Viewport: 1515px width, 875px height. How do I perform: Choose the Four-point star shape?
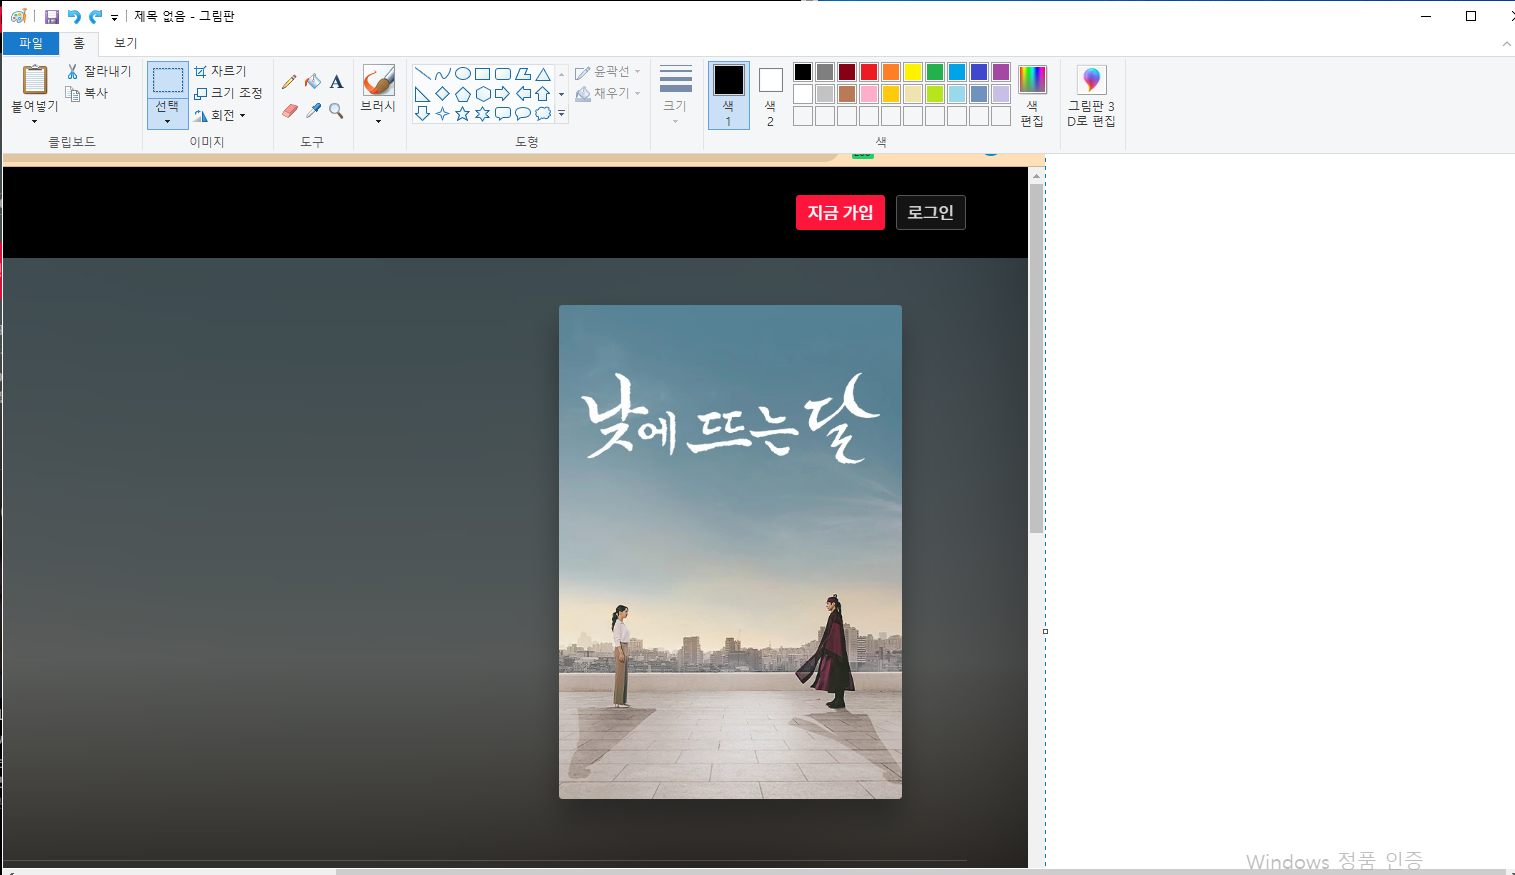tap(442, 114)
